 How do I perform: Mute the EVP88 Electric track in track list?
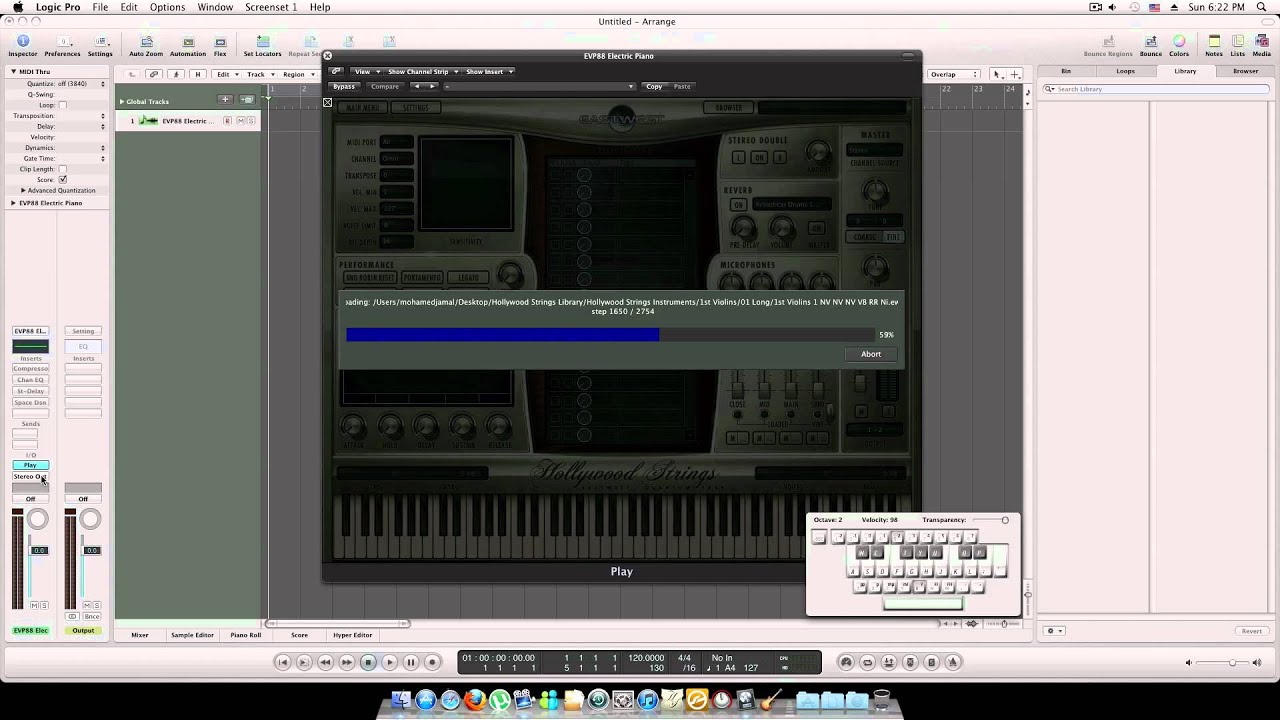(x=240, y=121)
